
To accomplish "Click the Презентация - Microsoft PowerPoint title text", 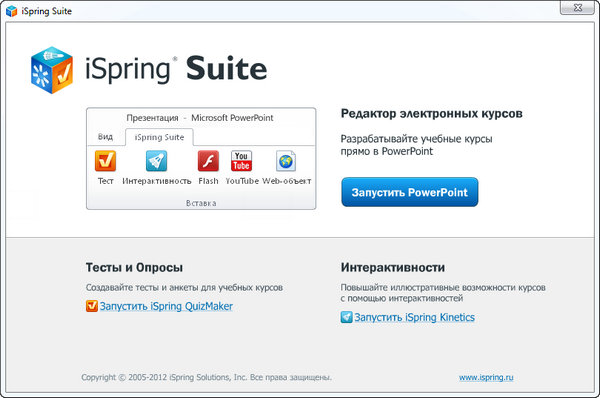I will (200, 118).
